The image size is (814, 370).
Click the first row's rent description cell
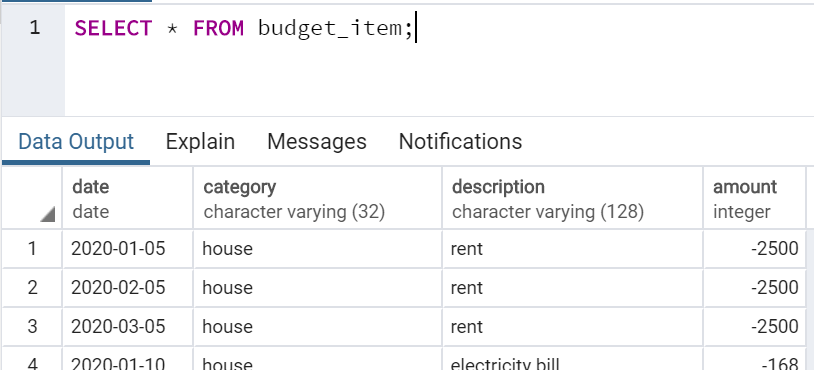click(x=573, y=249)
